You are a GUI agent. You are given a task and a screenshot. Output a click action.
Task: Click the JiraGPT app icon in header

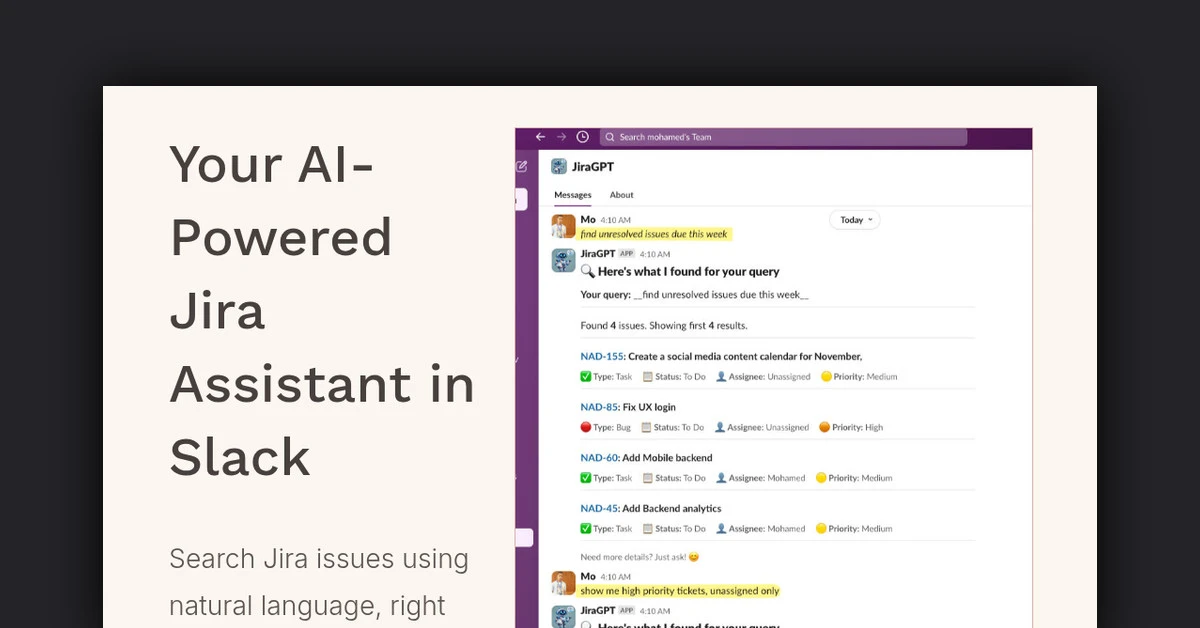pos(559,167)
